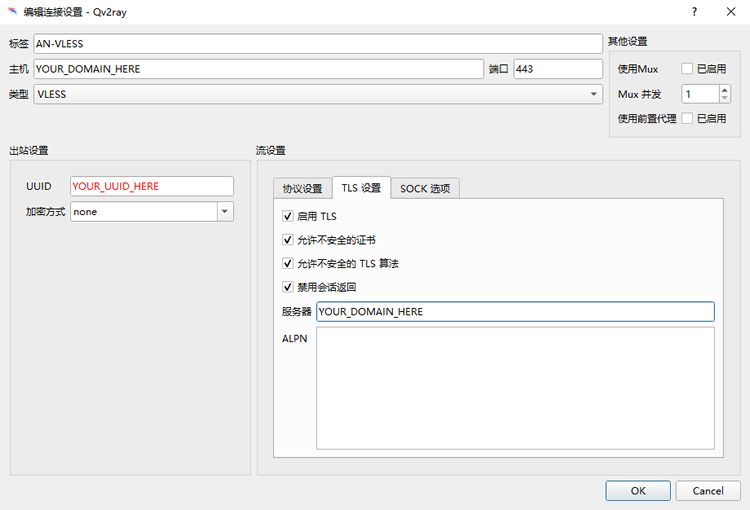Image resolution: width=750 pixels, height=510 pixels.
Task: Click the Qv2ray app icon in title bar
Action: coord(12,11)
